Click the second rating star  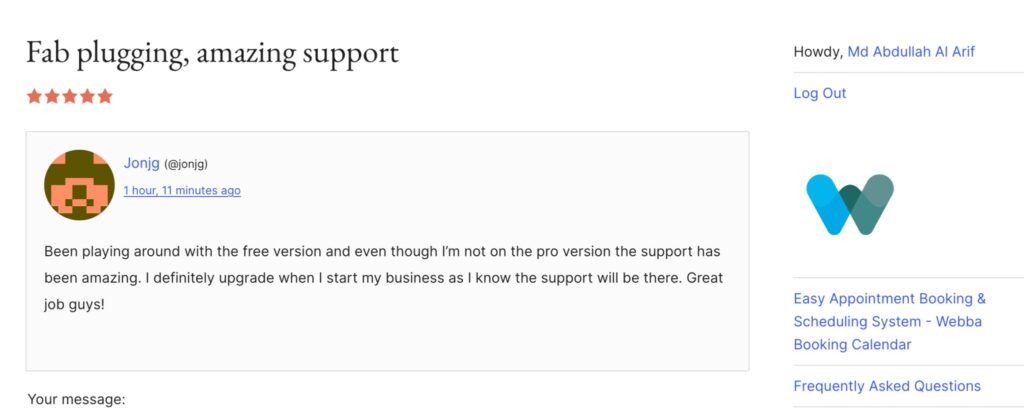click(x=52, y=97)
